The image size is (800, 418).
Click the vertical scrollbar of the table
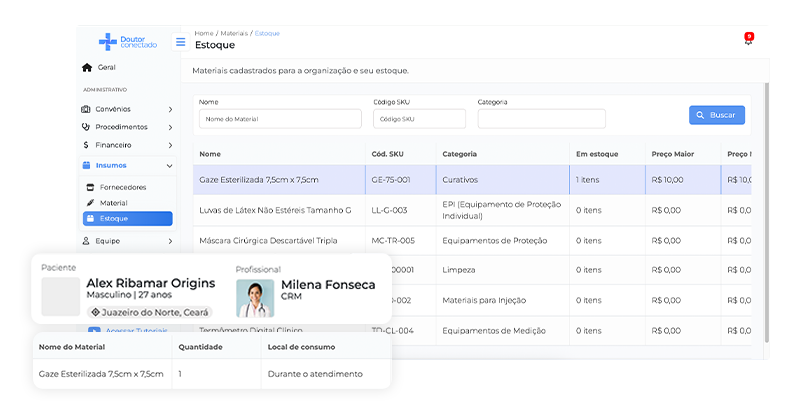(x=766, y=212)
